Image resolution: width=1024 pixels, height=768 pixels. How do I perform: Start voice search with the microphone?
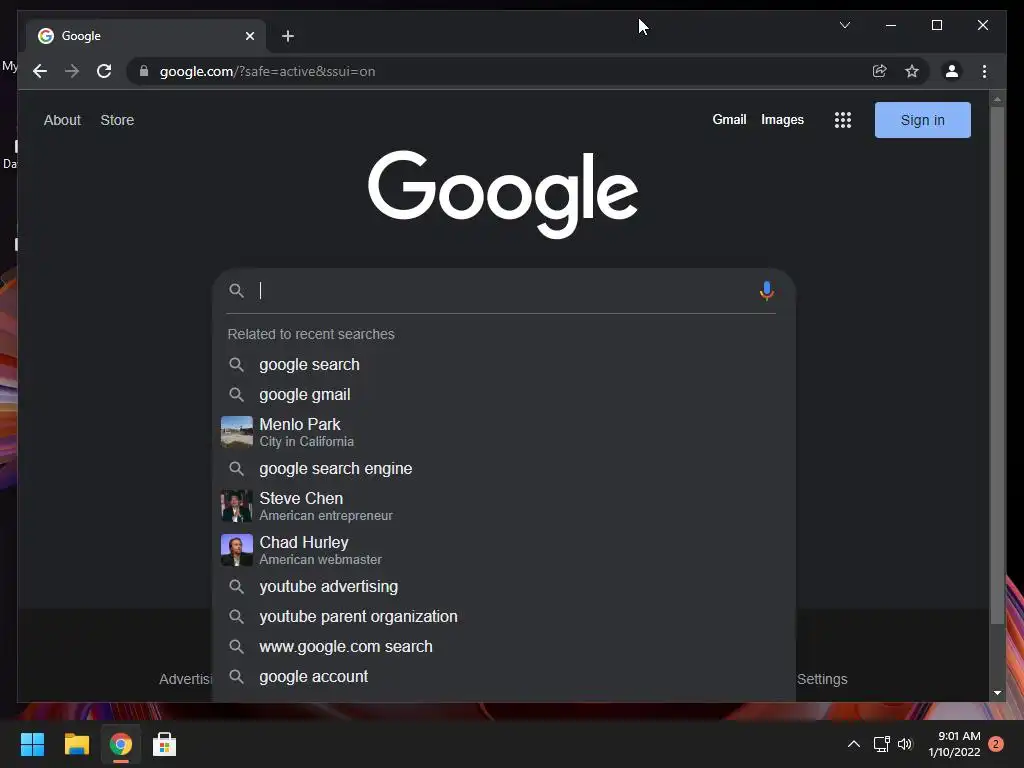[x=766, y=291]
